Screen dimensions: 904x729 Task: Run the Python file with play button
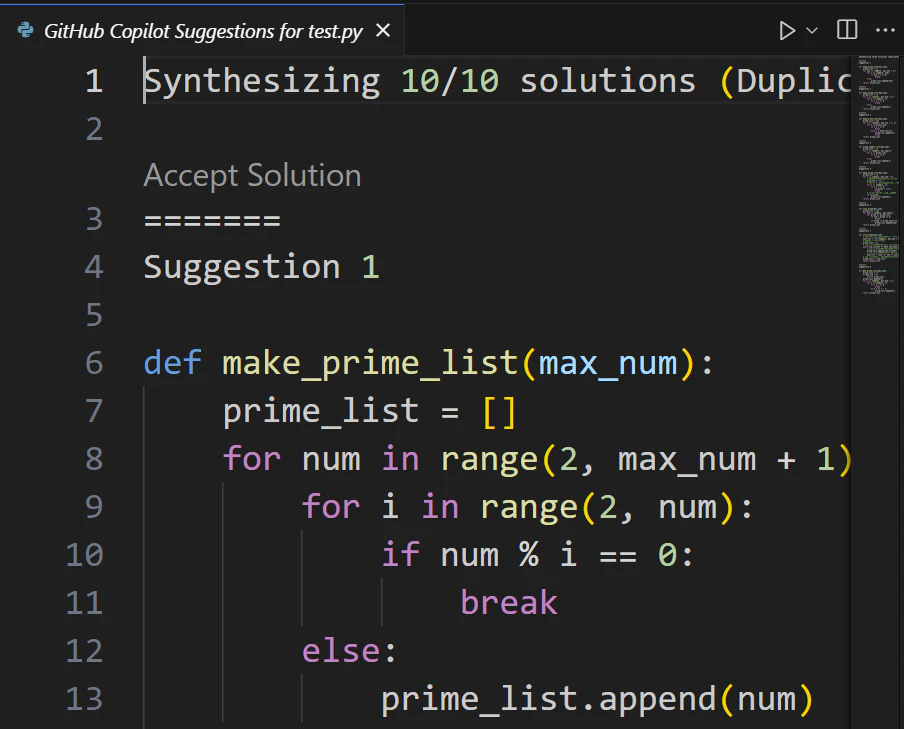pyautogui.click(x=786, y=31)
